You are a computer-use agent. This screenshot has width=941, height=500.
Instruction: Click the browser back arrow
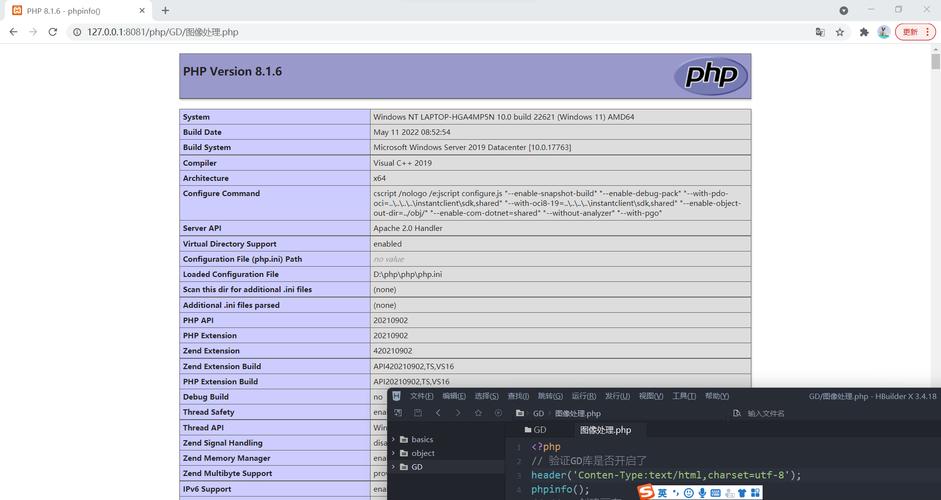pos(13,32)
